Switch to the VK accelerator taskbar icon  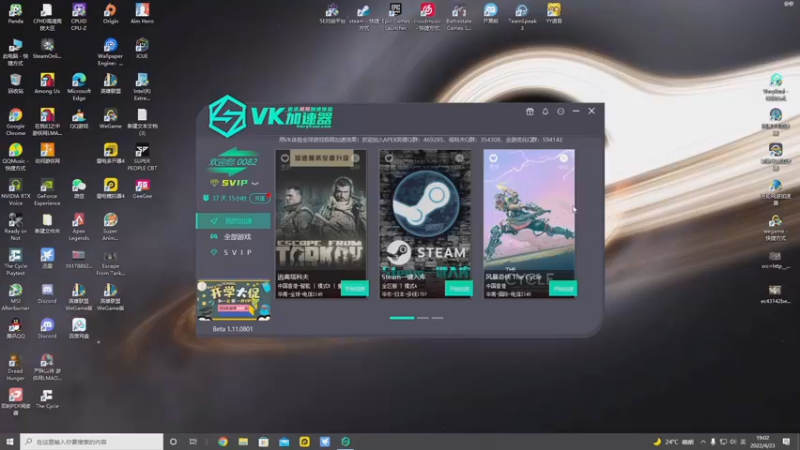coord(345,442)
